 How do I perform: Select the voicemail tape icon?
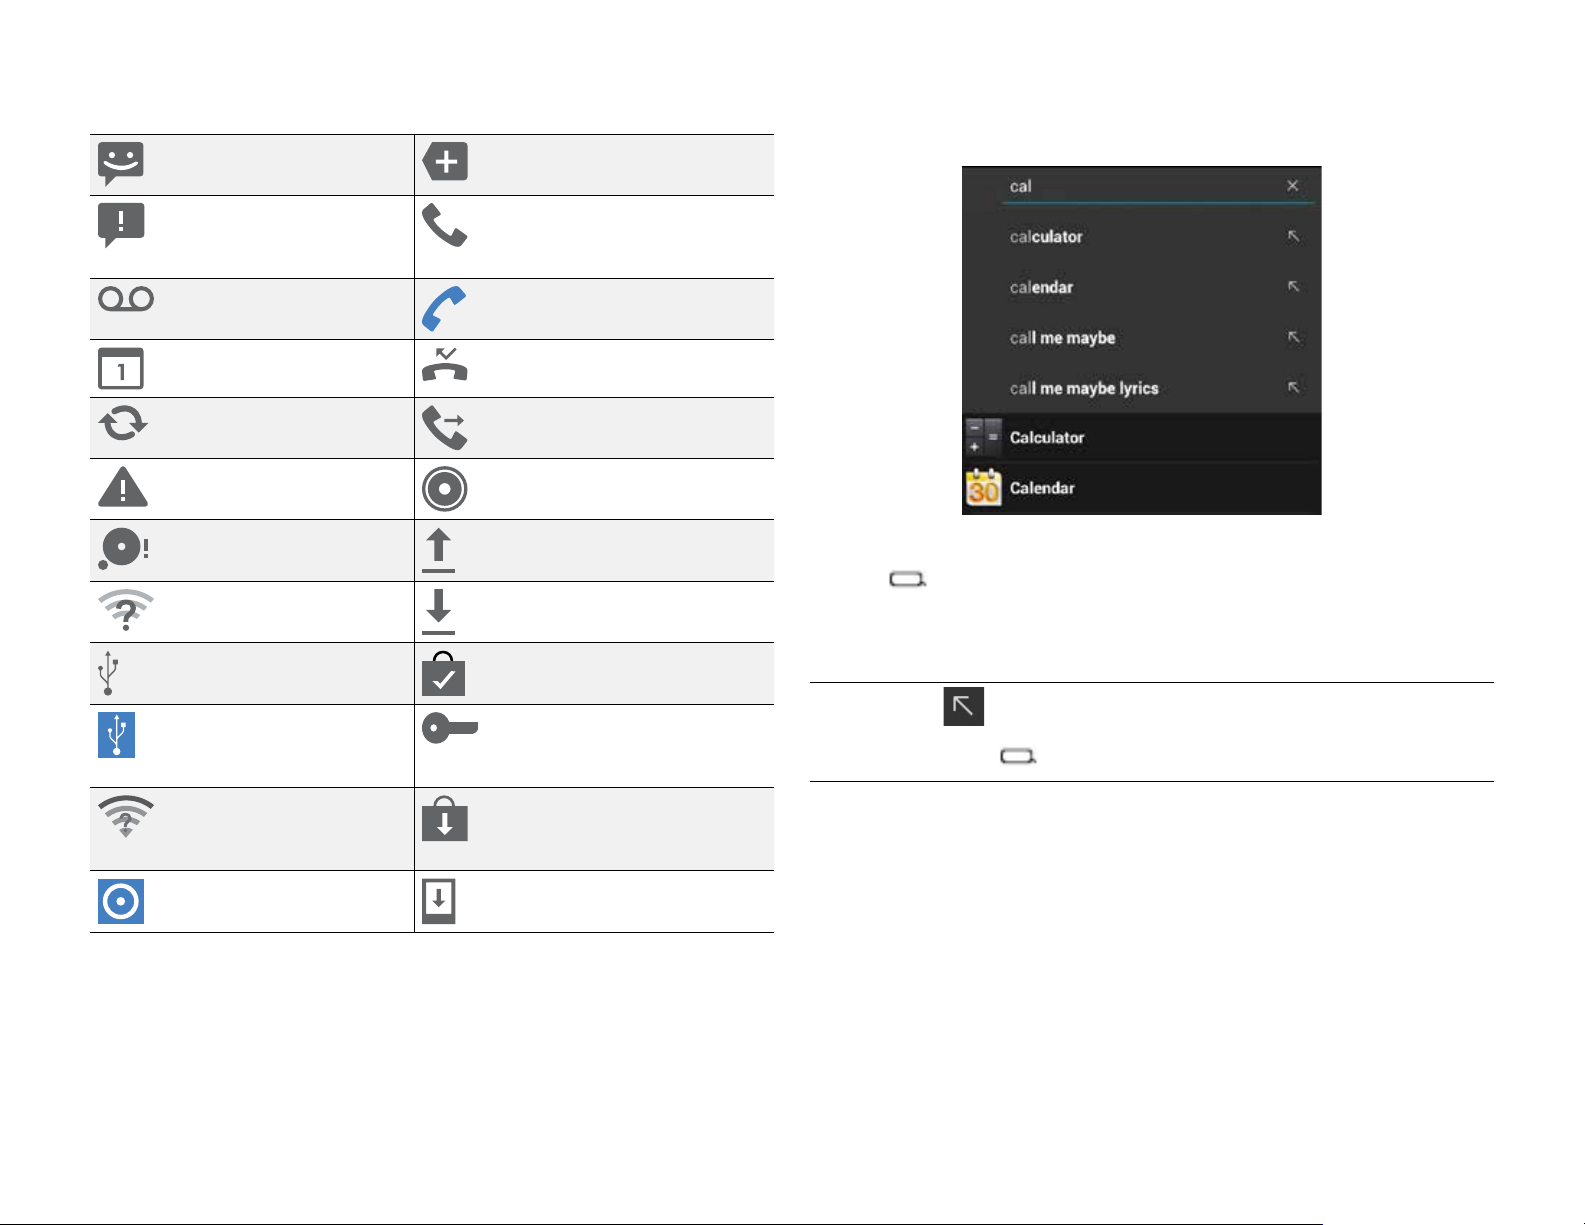tap(126, 299)
